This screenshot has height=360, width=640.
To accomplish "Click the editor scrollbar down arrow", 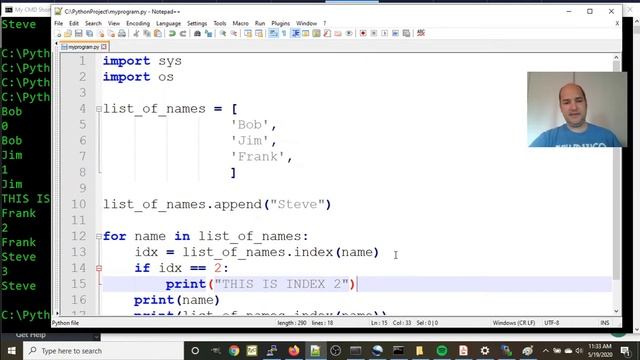I will point(616,311).
